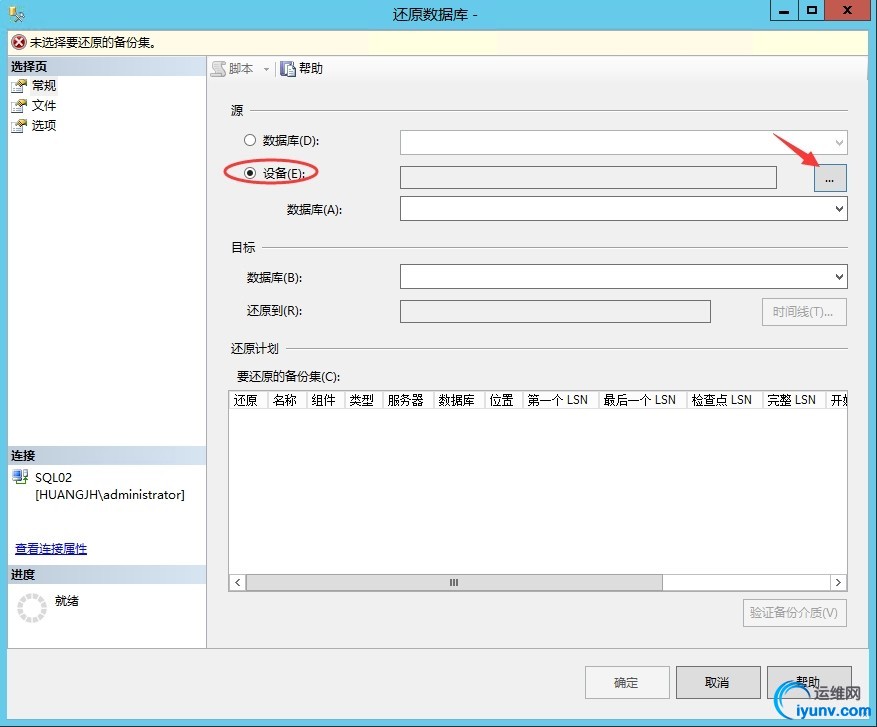The width and height of the screenshot is (877, 727).
Task: Click the 数据库 column header in grid
Action: coord(459,400)
